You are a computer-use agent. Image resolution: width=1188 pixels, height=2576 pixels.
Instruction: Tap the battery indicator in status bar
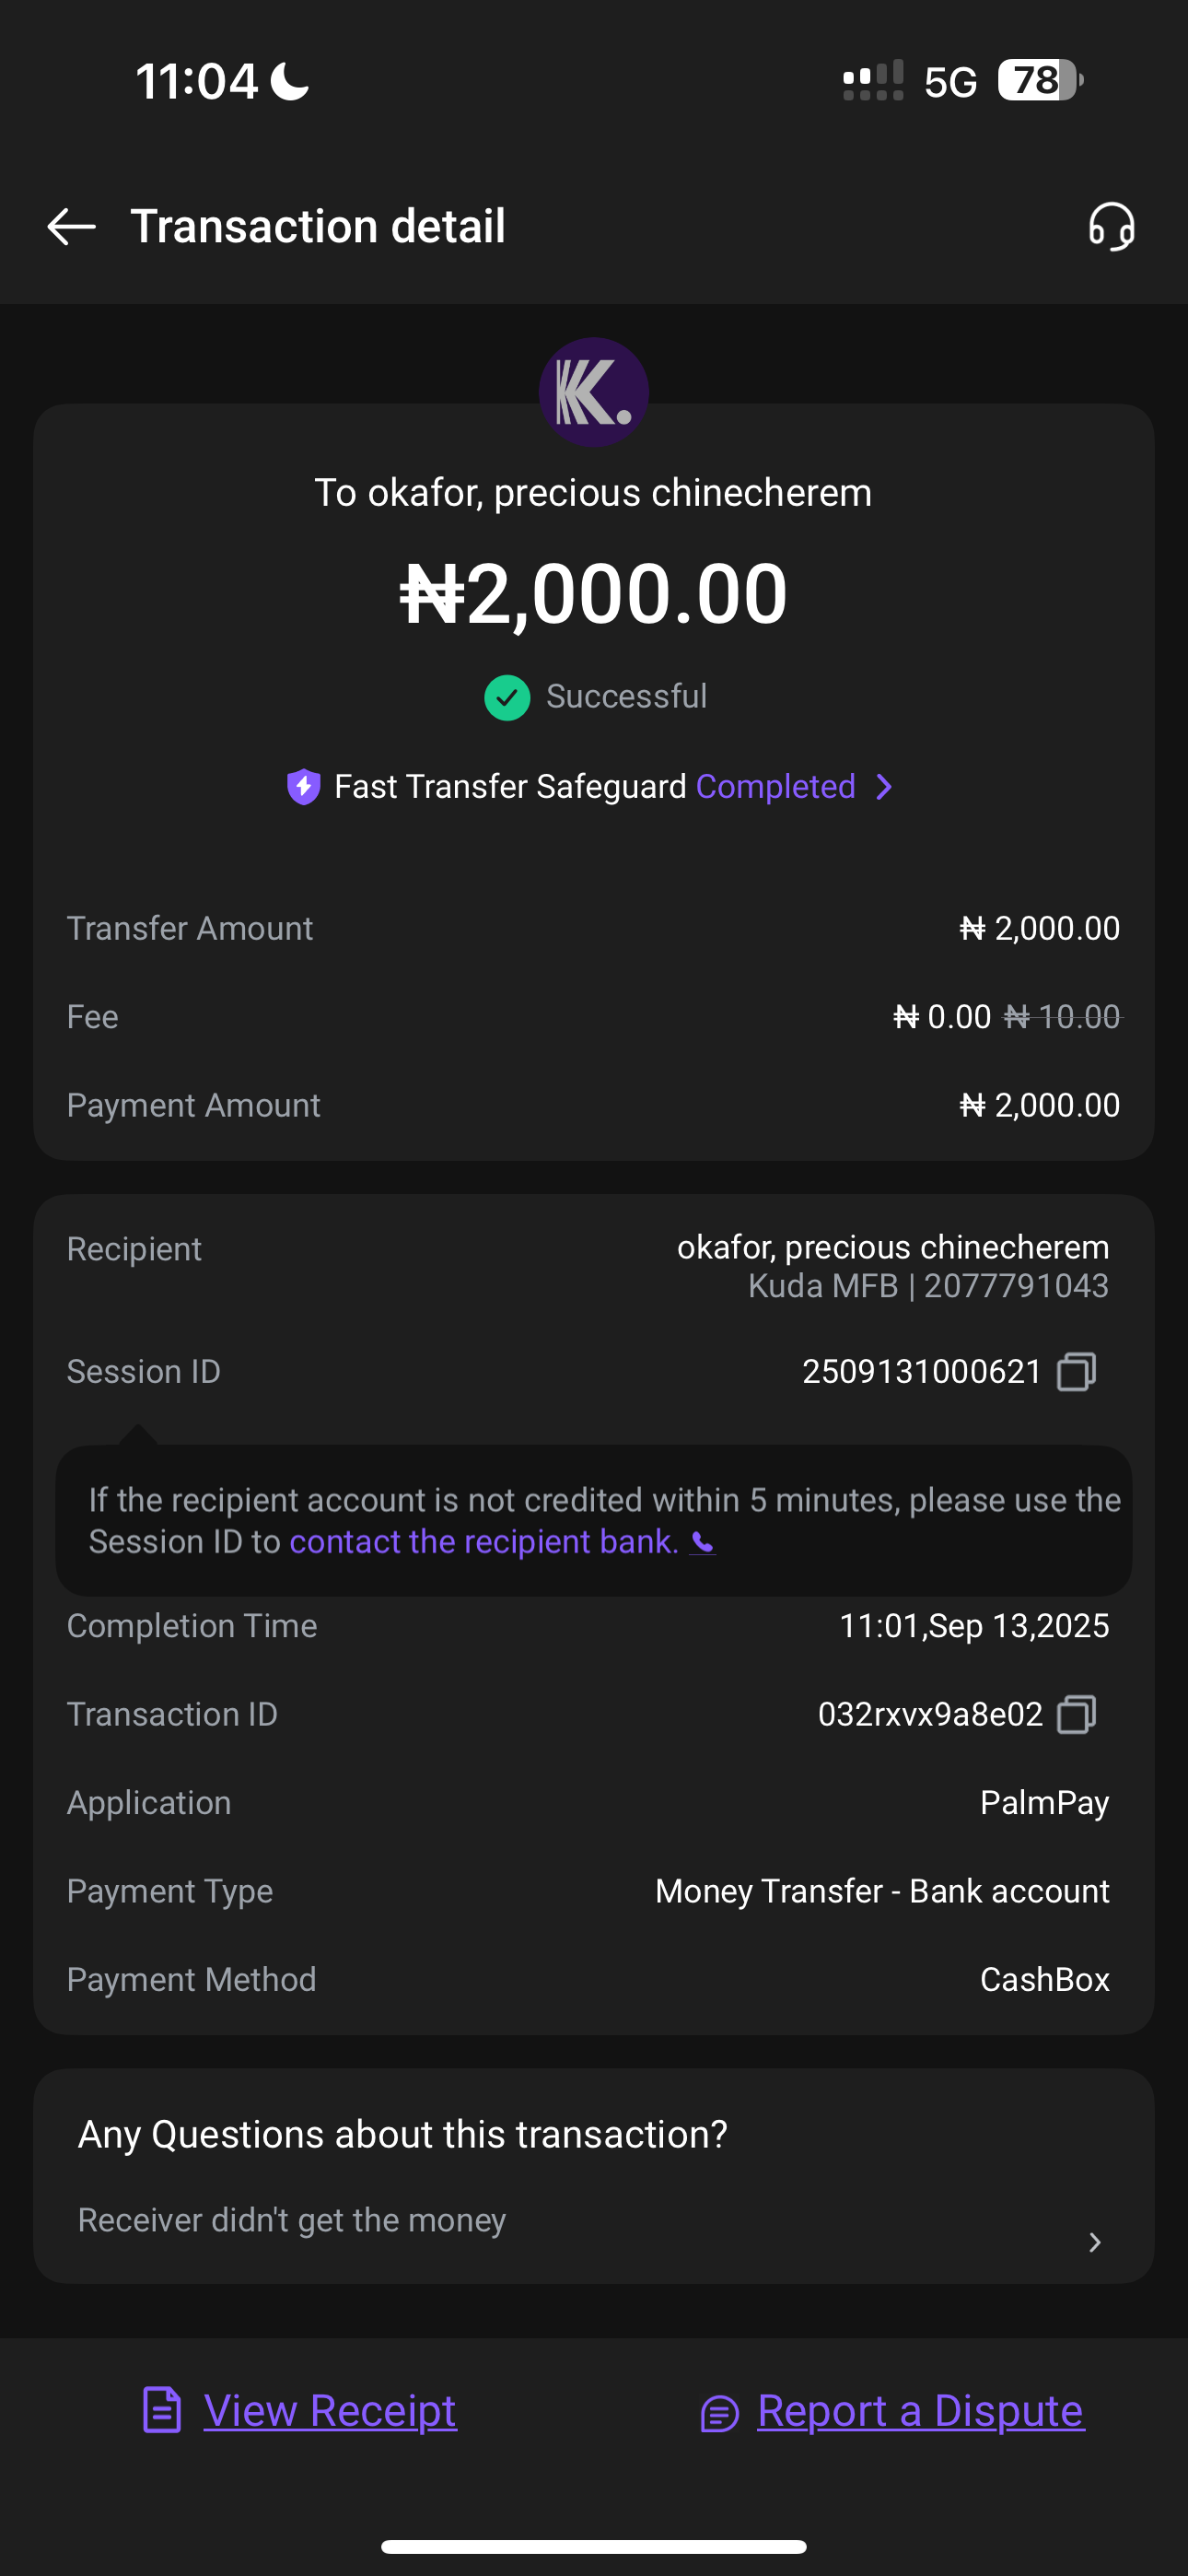click(x=1039, y=80)
